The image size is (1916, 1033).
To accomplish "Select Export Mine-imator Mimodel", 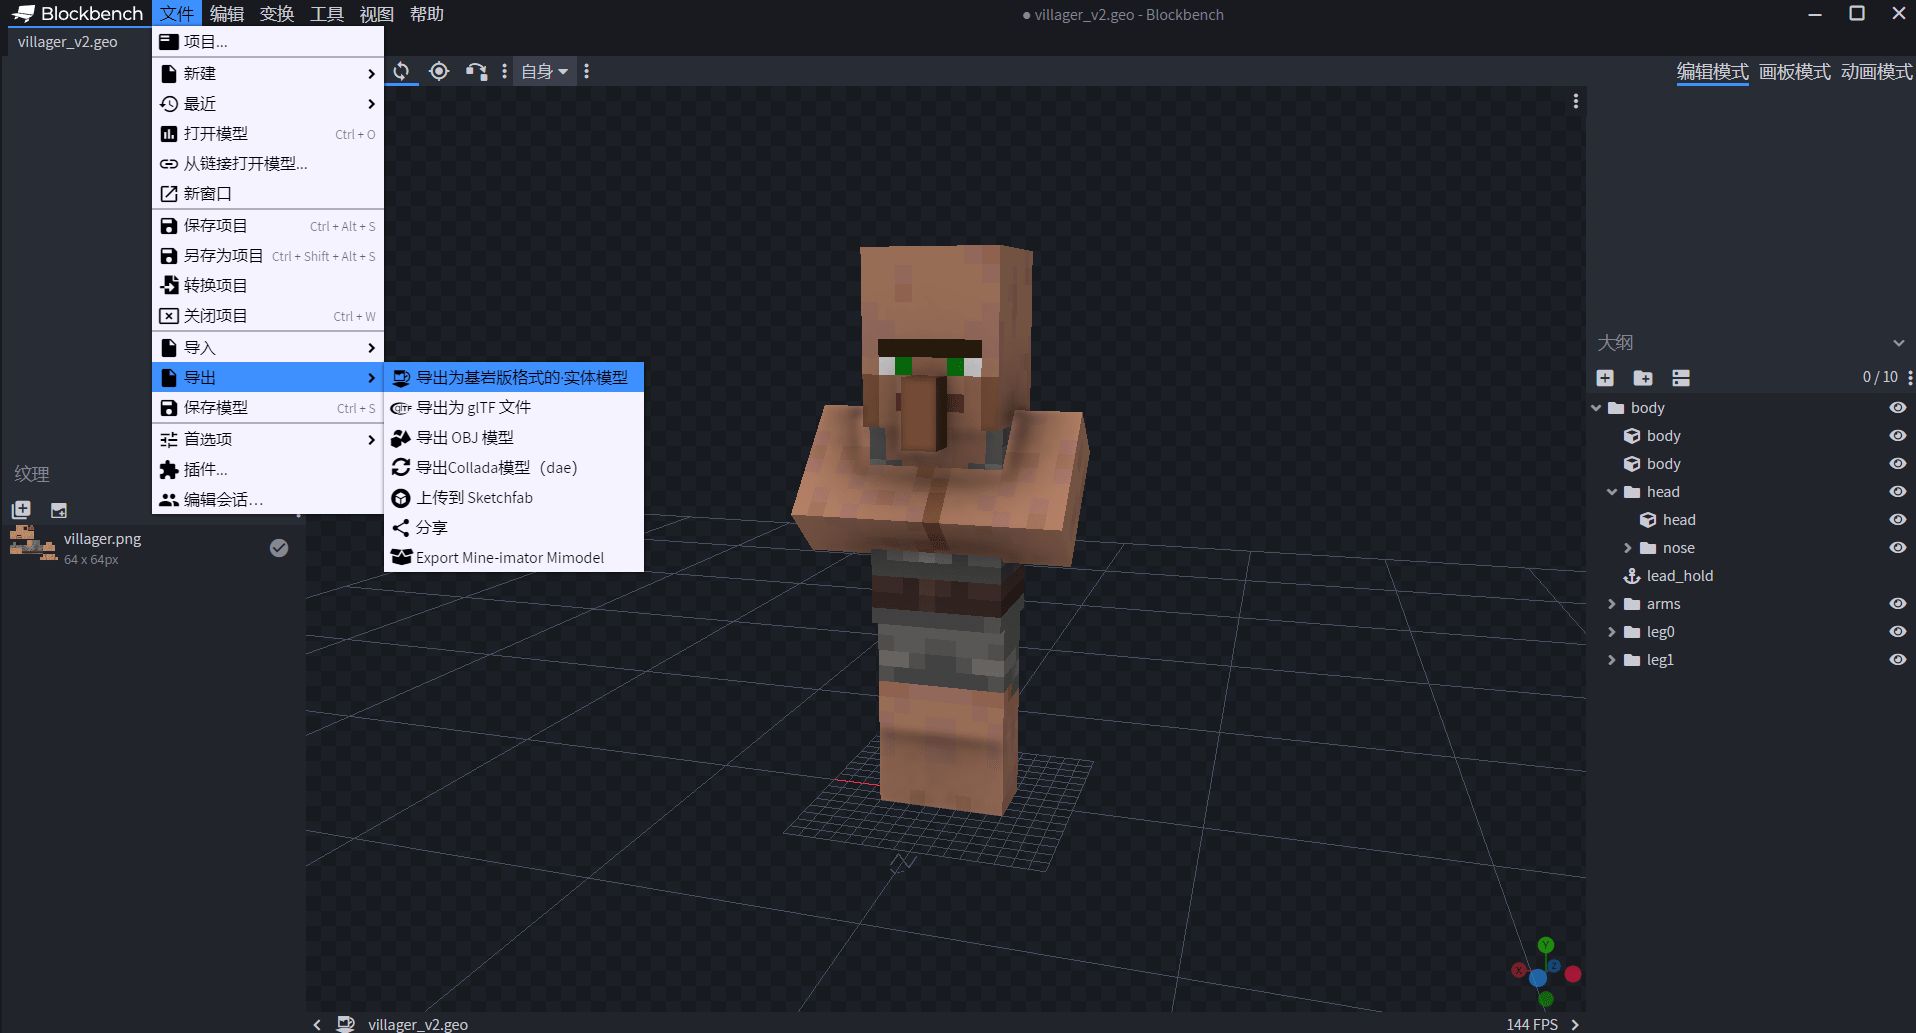I will tap(514, 557).
